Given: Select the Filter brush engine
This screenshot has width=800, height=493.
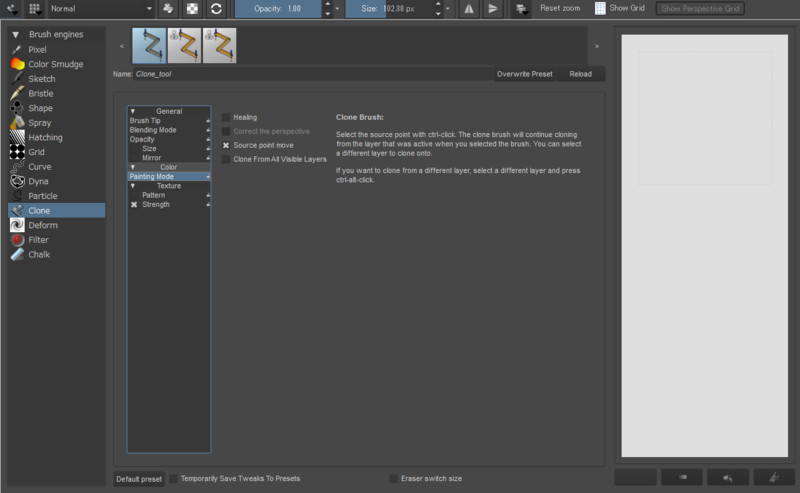Looking at the screenshot, I should (56, 240).
